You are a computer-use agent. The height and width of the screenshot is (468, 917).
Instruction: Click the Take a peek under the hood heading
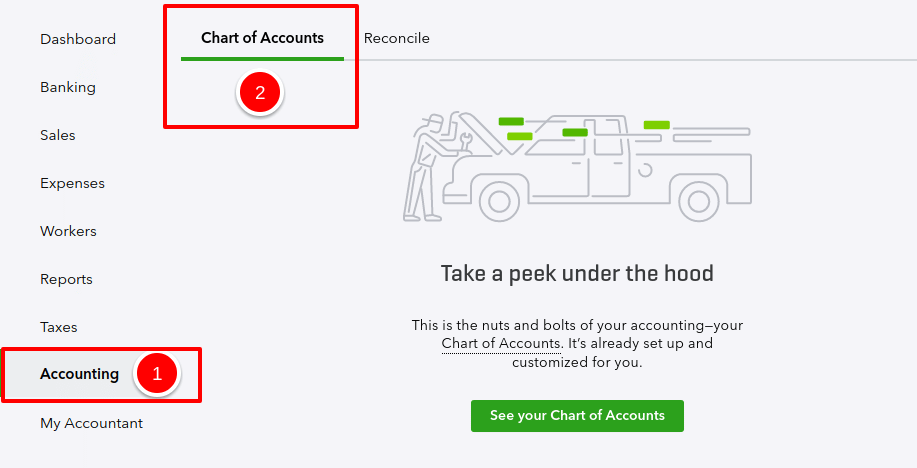point(577,273)
